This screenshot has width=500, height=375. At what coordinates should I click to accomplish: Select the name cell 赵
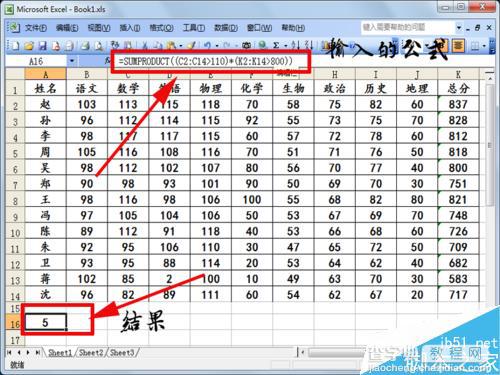click(45, 104)
